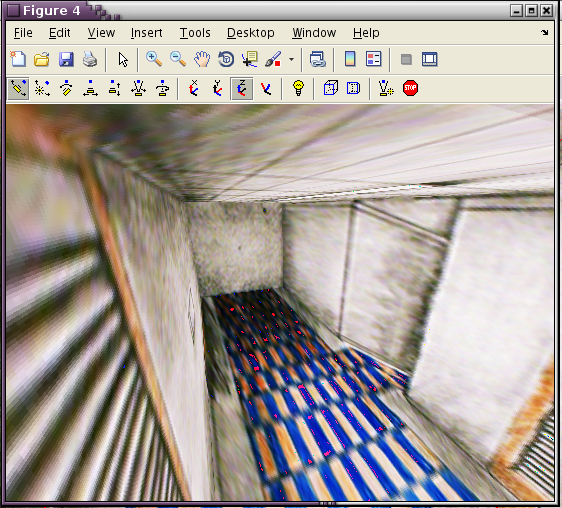Expand the Brush tool dropdown arrow
The width and height of the screenshot is (562, 508).
pos(291,60)
